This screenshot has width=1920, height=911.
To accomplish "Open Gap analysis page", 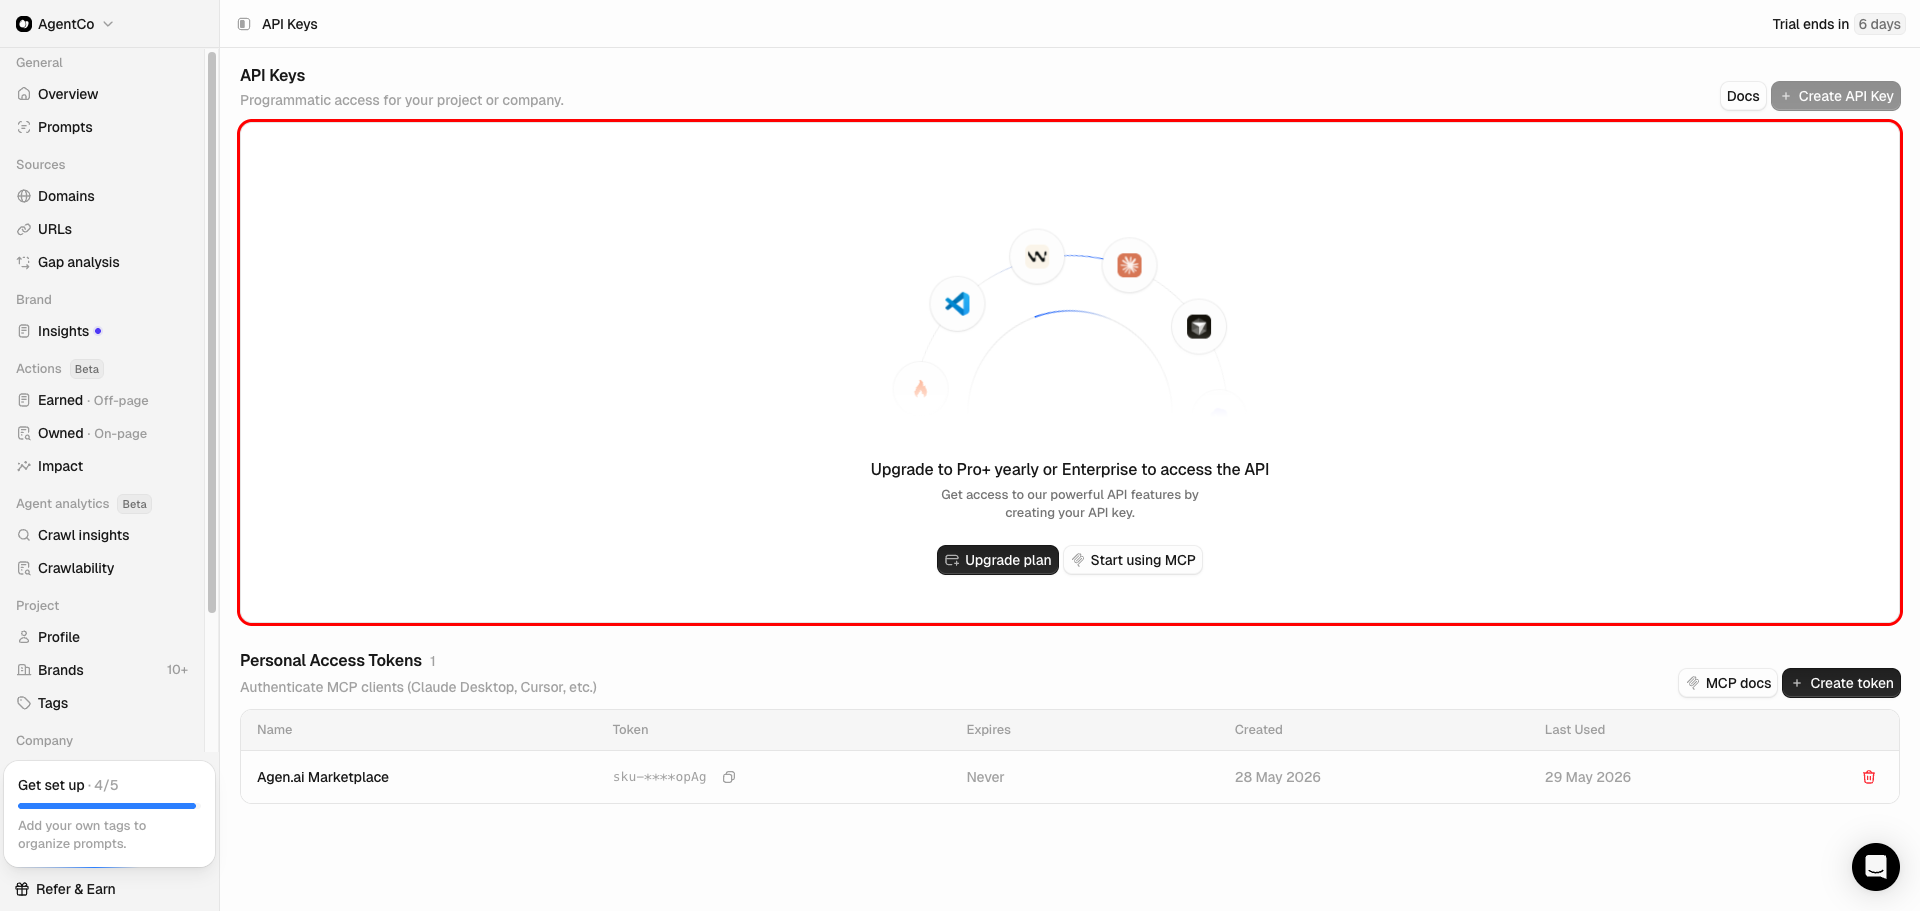I will coord(78,262).
